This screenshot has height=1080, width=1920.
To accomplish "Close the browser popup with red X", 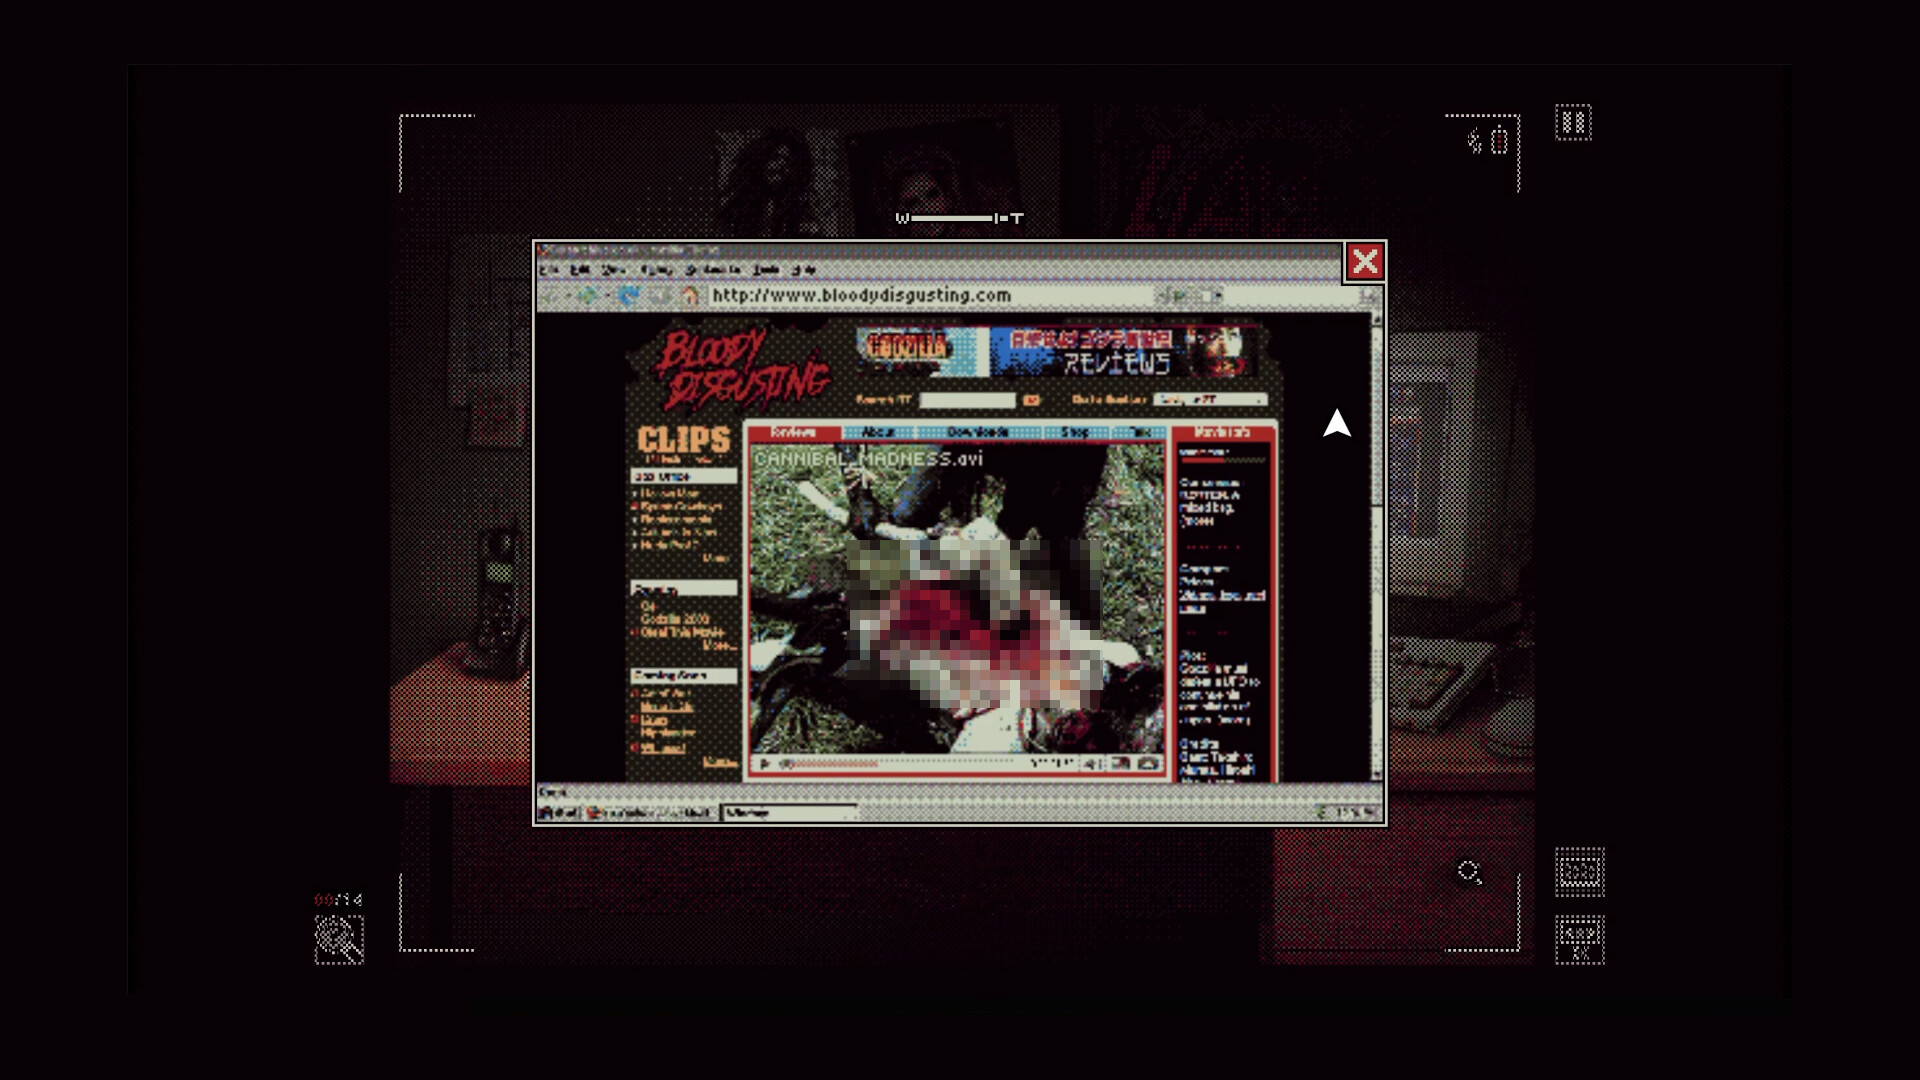I will (x=1365, y=262).
